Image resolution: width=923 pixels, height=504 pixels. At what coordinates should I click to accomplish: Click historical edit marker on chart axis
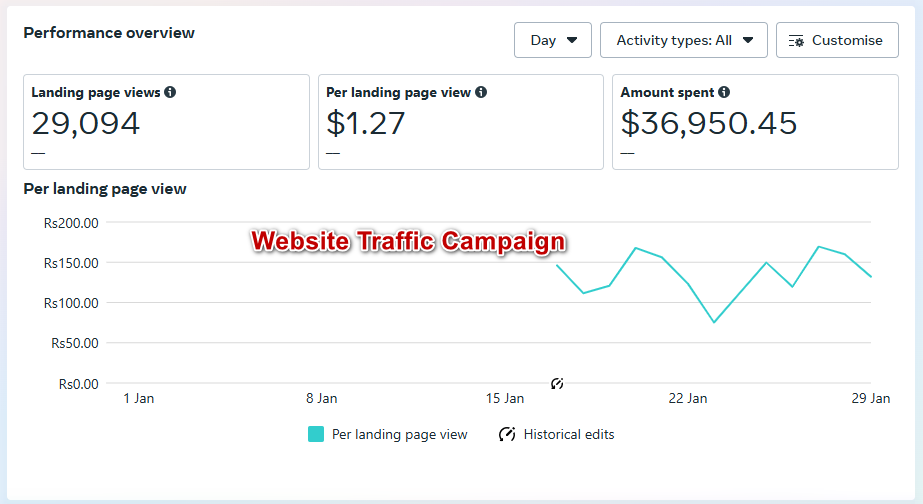point(558,384)
